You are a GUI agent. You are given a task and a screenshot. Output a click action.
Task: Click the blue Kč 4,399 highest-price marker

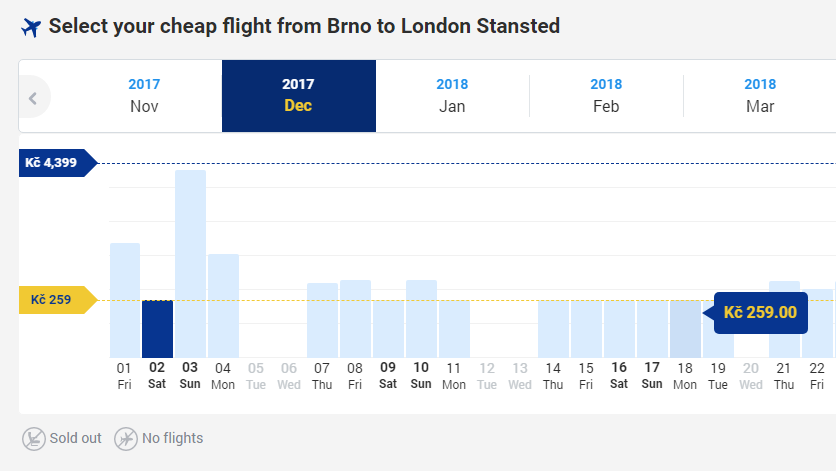pos(58,163)
